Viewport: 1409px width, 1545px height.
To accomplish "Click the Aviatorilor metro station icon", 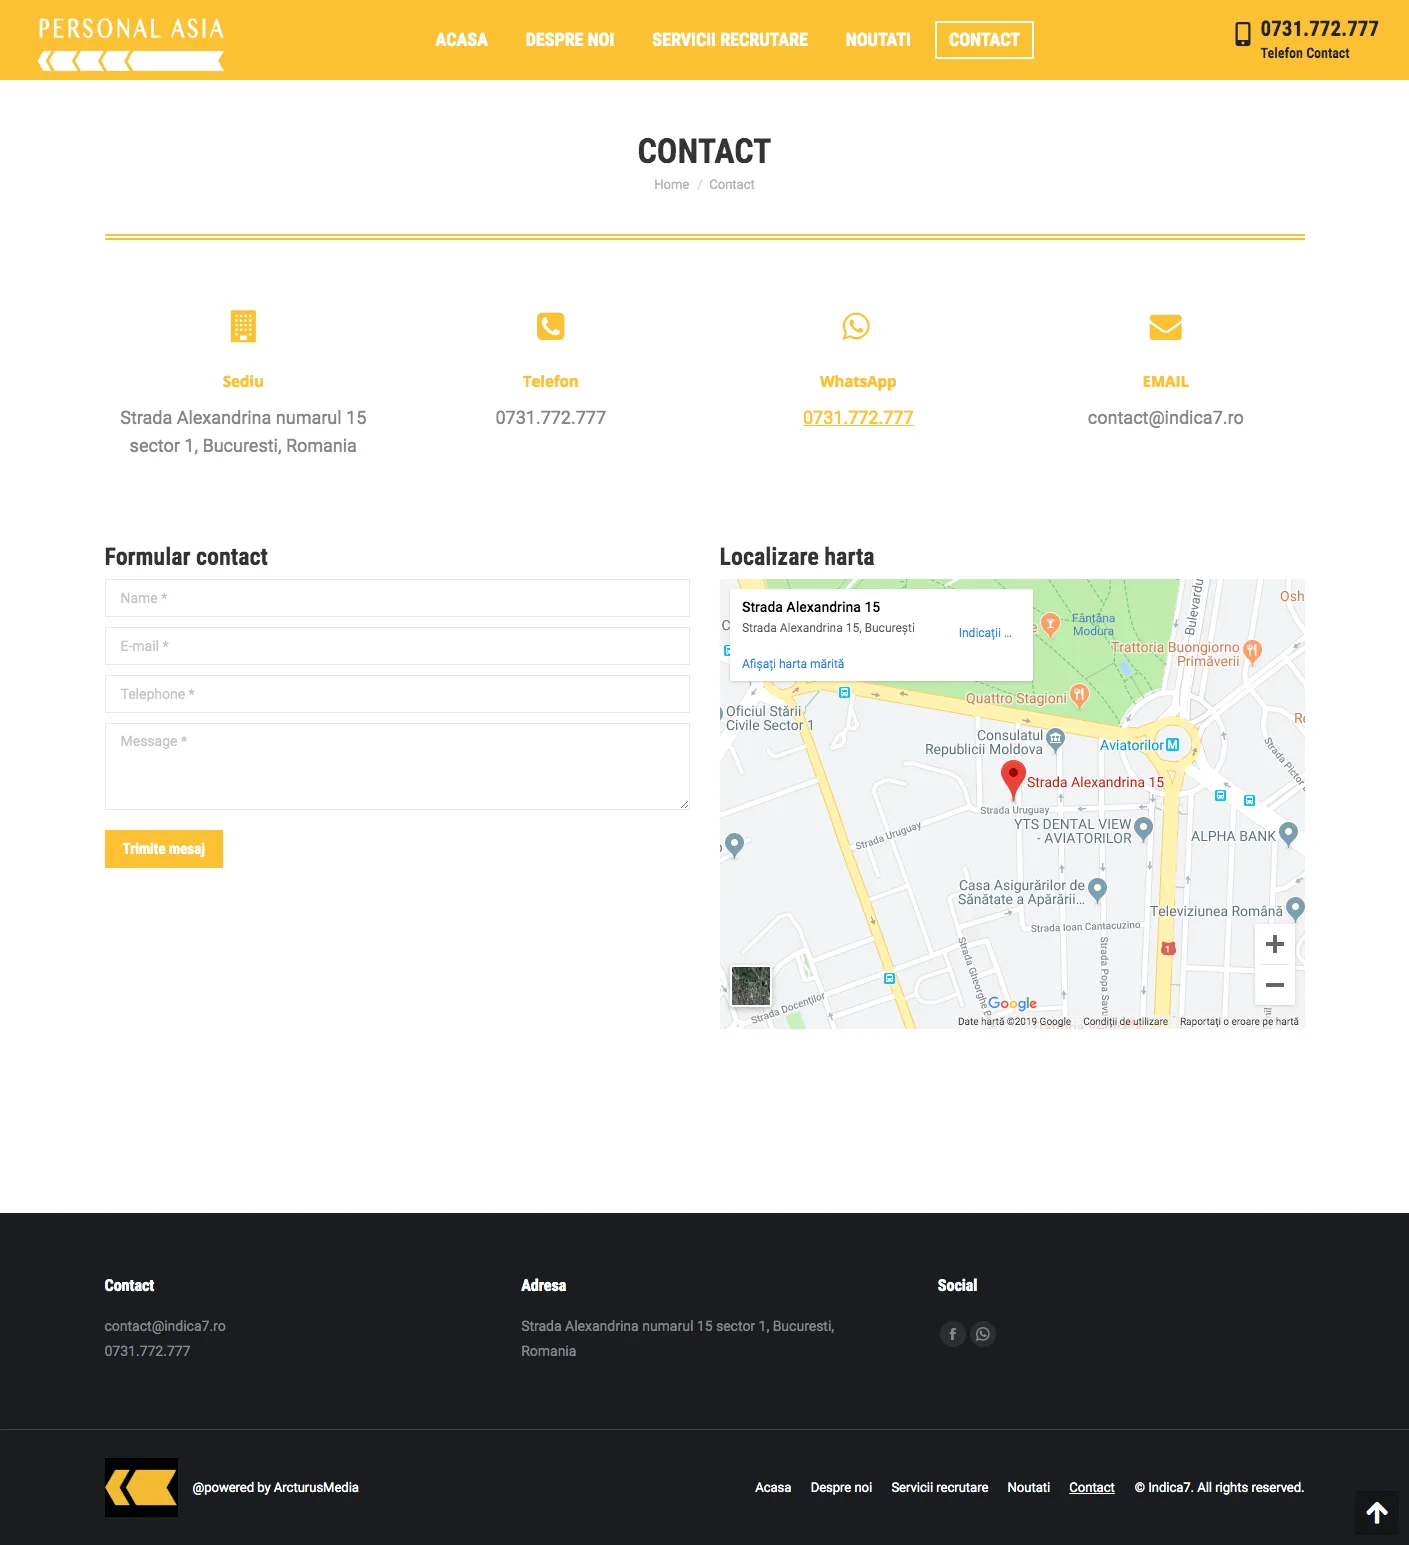I will click(x=1172, y=745).
